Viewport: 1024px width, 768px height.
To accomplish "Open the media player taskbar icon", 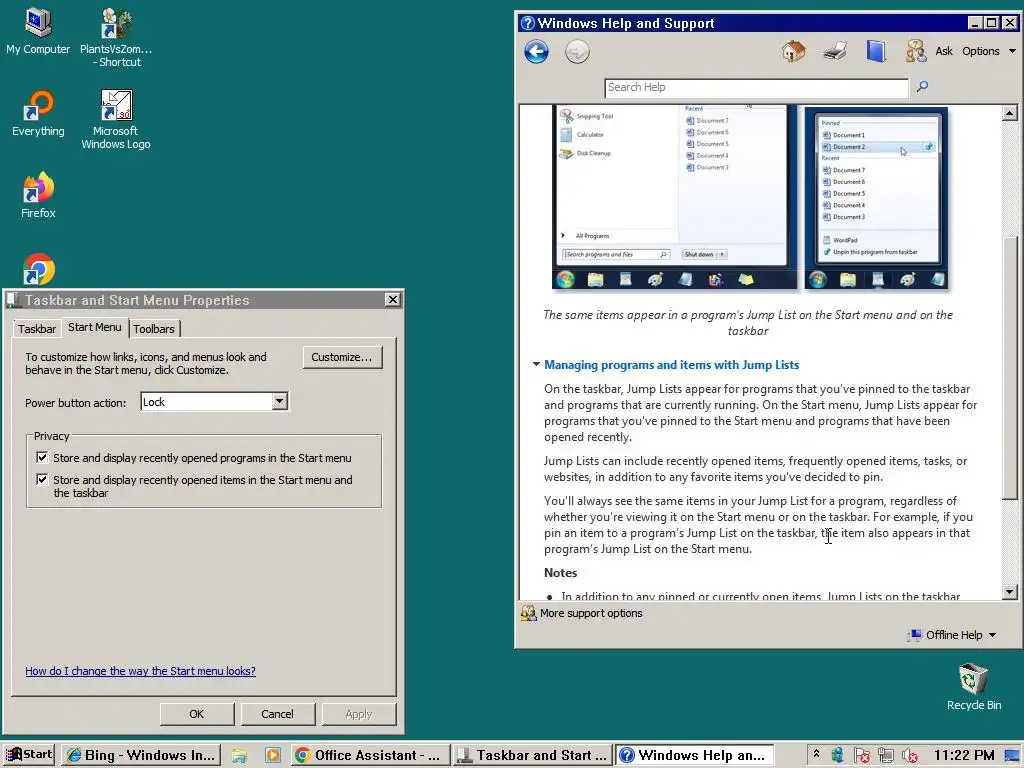I will tap(272, 756).
